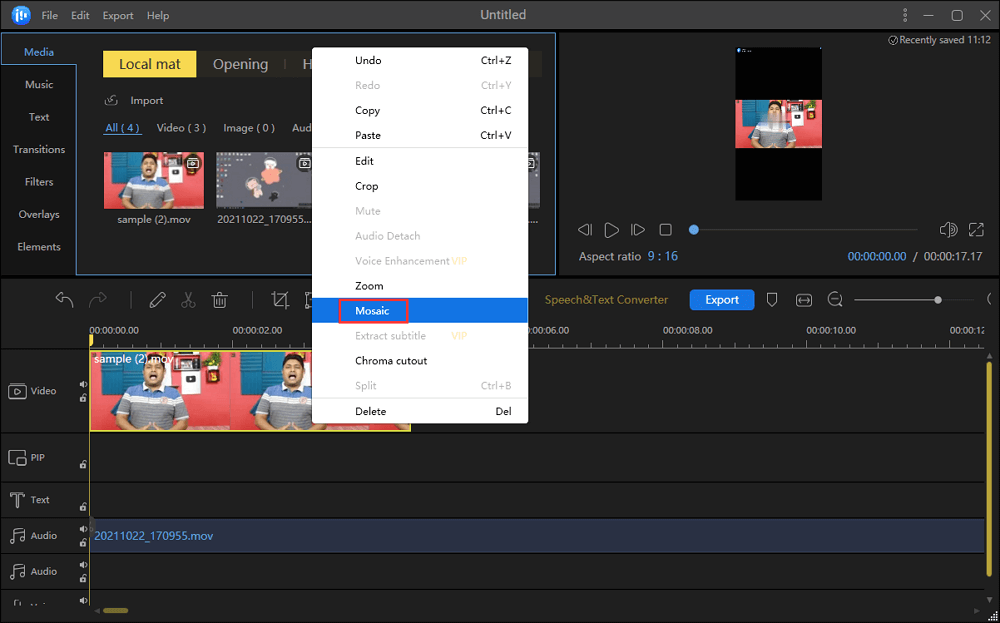
Task: Click the timeline zoom slider handle
Action: tap(937, 300)
